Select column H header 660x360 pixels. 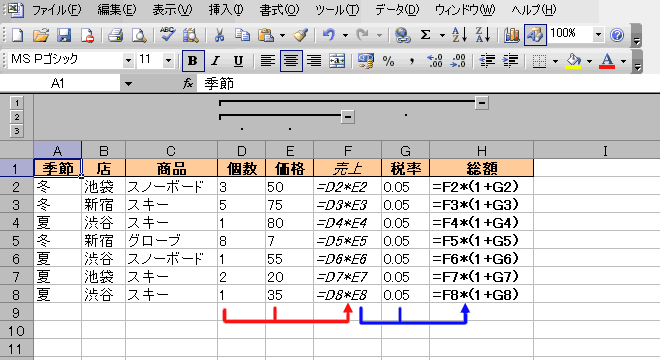tap(482, 150)
